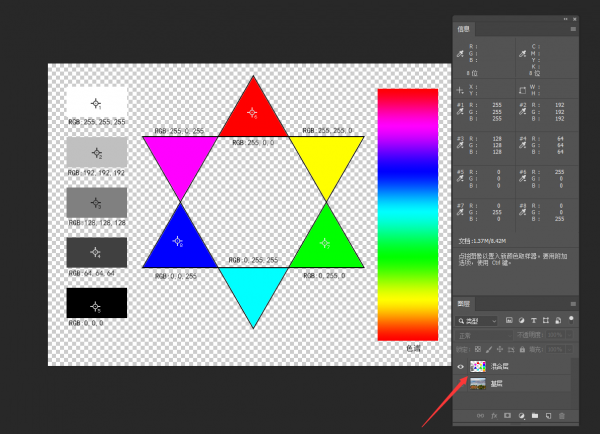Viewport: 600px width, 434px height.
Task: Click the 混合层 layer name
Action: (500, 367)
